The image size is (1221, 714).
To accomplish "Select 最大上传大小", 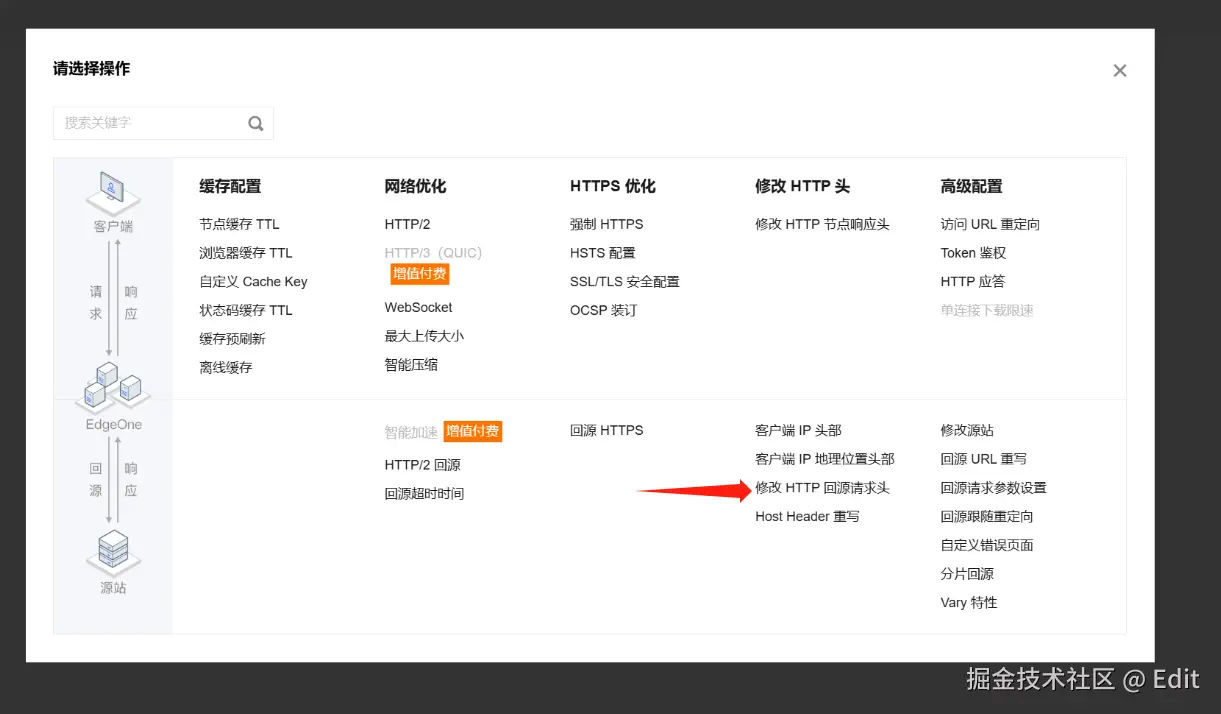I will [424, 336].
